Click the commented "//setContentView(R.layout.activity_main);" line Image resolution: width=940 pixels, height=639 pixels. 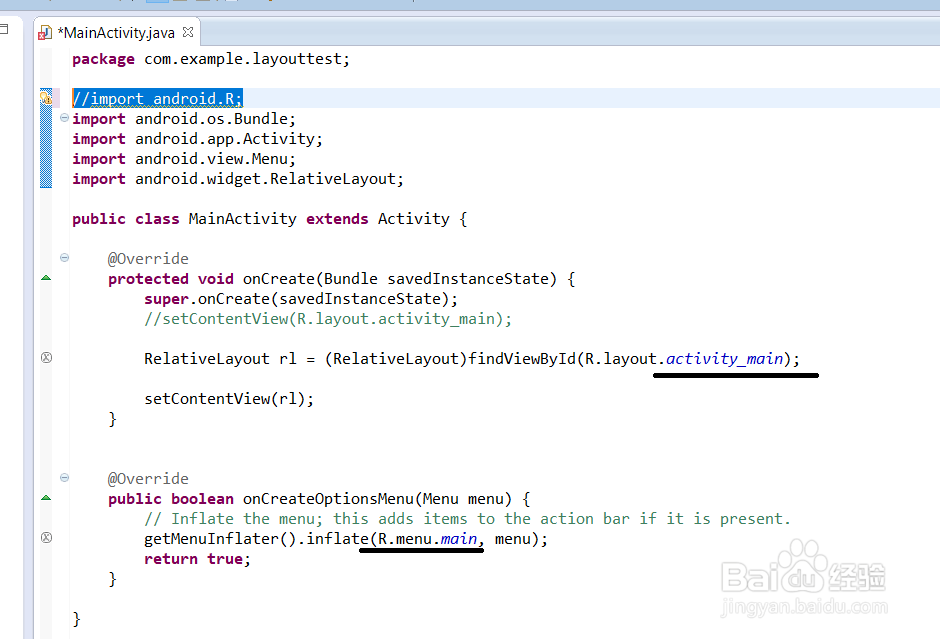click(328, 319)
